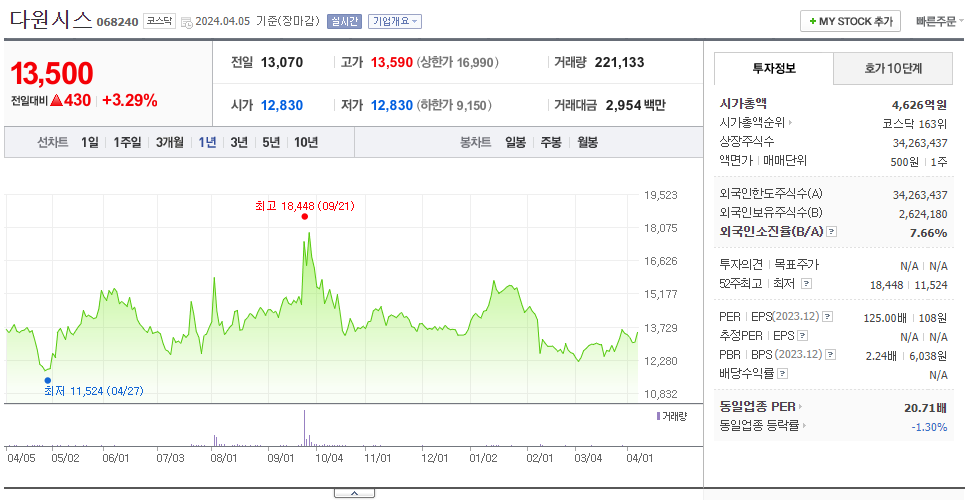Open the 동일업종 PER link

[757, 407]
